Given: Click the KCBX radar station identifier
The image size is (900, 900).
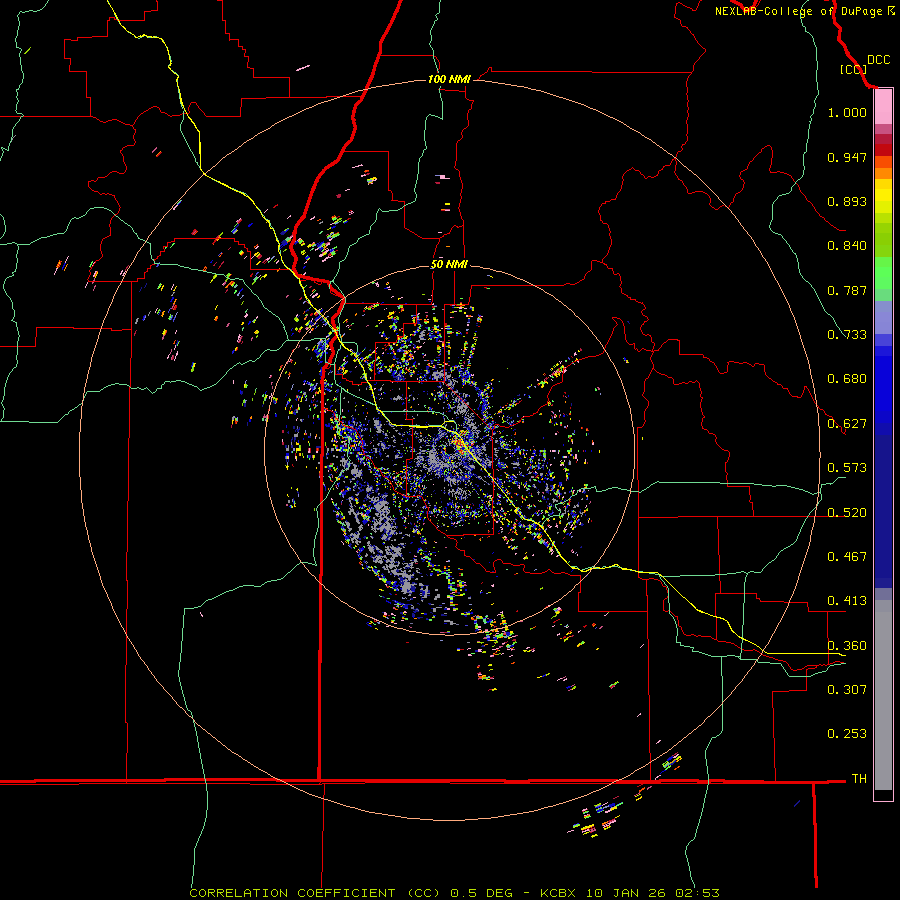Looking at the screenshot, I should click(560, 893).
